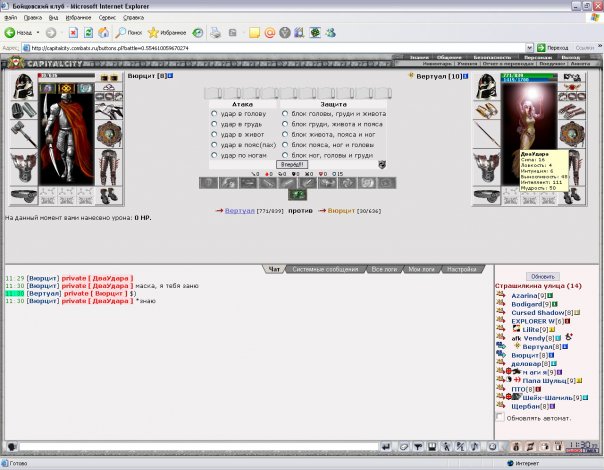Click the save (floppy disk) chat icon
Image resolution: width=604 pixels, height=470 pixels.
click(432, 446)
